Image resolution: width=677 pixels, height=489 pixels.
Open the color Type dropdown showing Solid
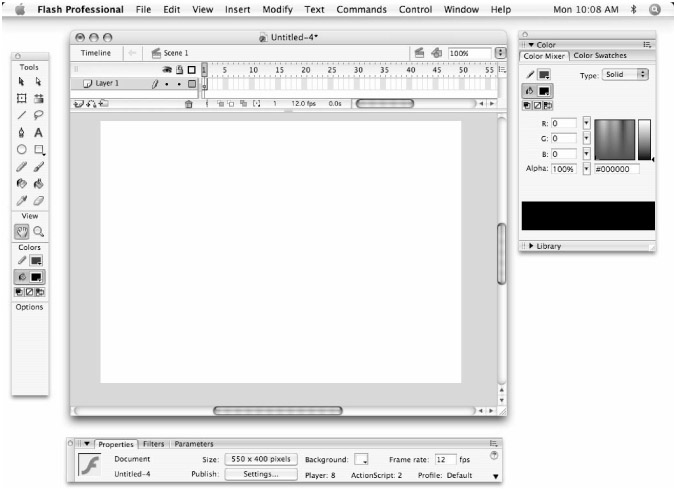pos(626,75)
